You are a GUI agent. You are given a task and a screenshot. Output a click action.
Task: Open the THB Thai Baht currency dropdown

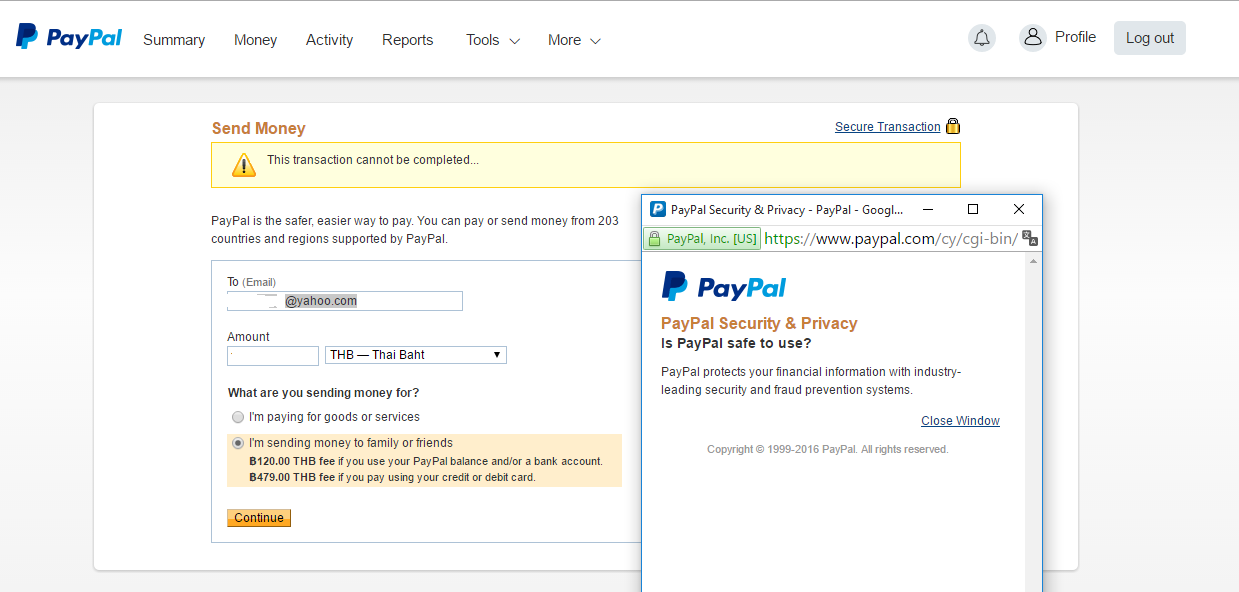tap(416, 355)
